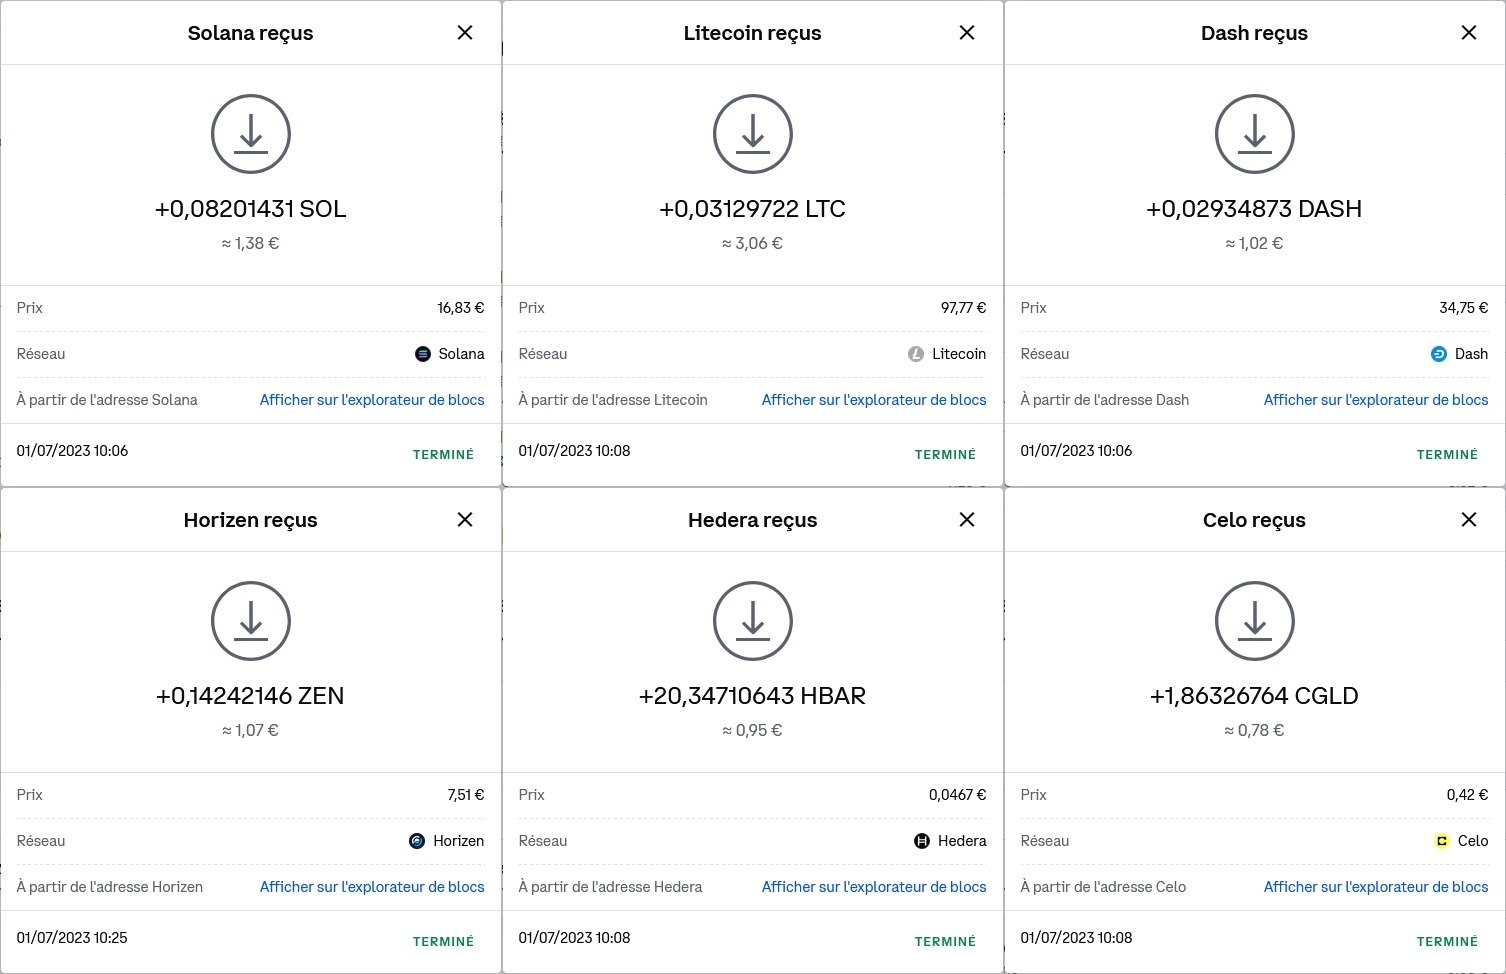1506x974 pixels.
Task: Click the Horizen network logo icon
Action: pyautogui.click(x=417, y=841)
